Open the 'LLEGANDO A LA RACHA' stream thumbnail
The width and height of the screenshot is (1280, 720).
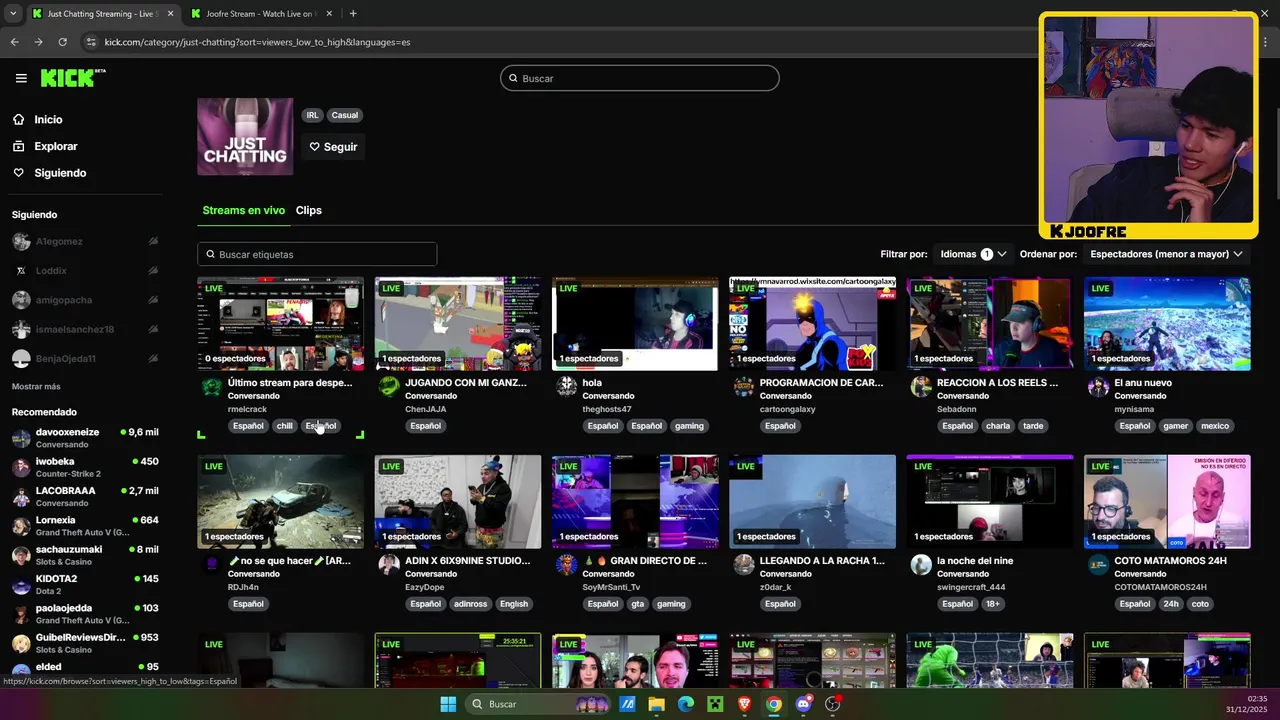[812, 502]
